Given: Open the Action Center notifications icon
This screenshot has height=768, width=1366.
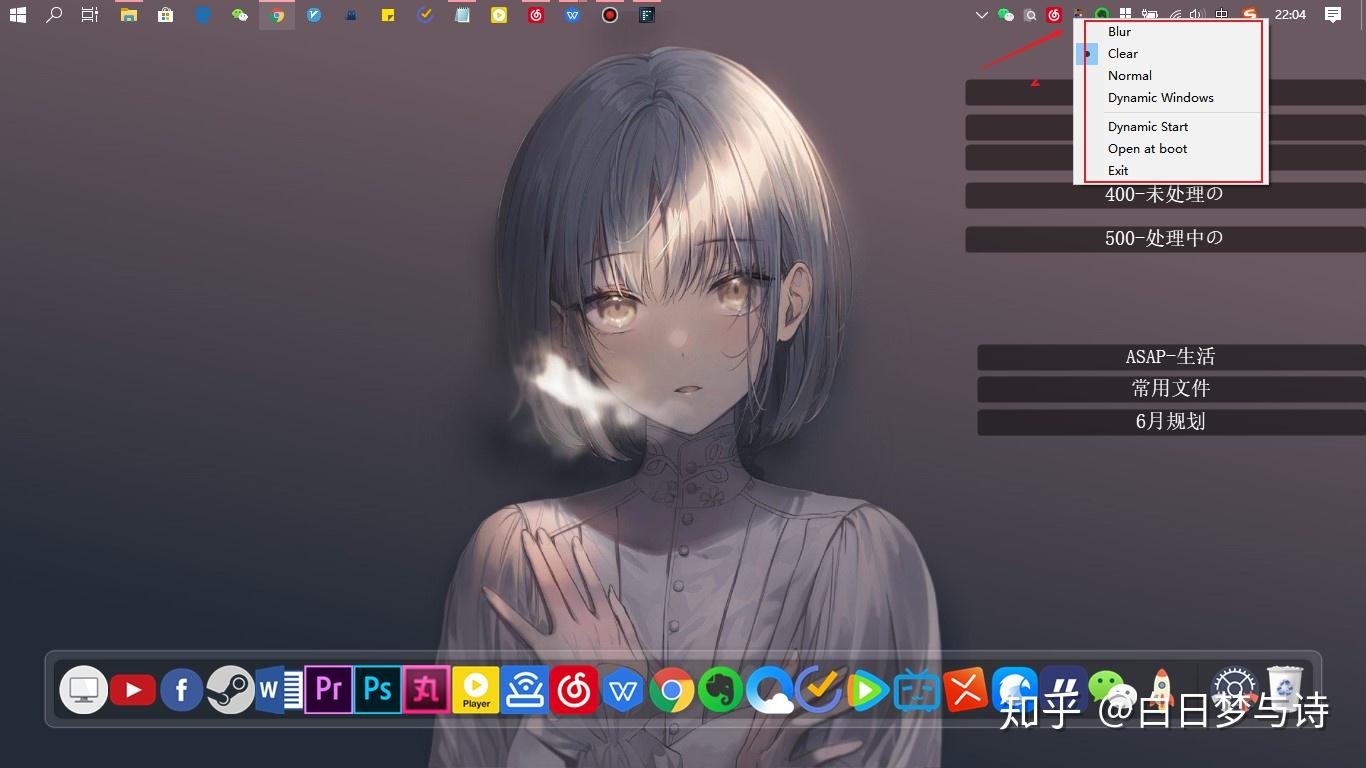Looking at the screenshot, I should click(1333, 14).
